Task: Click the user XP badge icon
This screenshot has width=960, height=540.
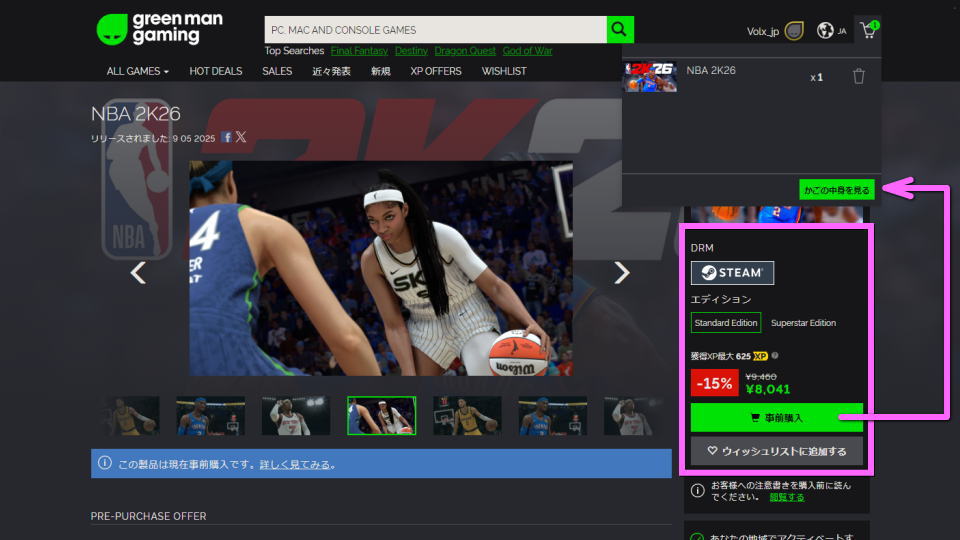Action: [x=794, y=31]
